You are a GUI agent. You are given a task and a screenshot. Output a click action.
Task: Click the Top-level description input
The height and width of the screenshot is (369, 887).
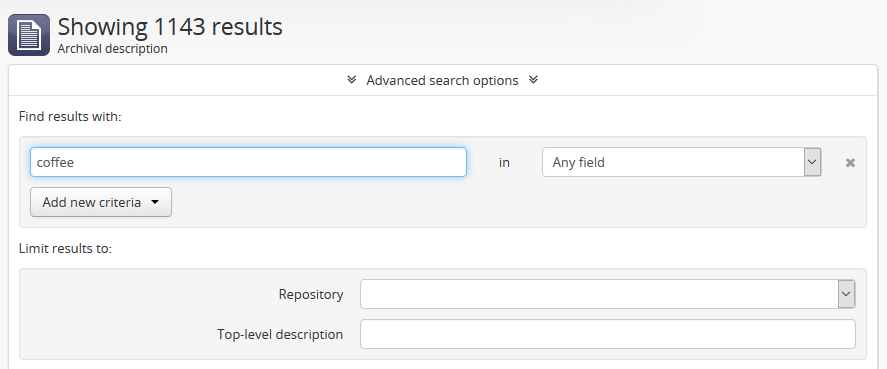[x=608, y=334]
